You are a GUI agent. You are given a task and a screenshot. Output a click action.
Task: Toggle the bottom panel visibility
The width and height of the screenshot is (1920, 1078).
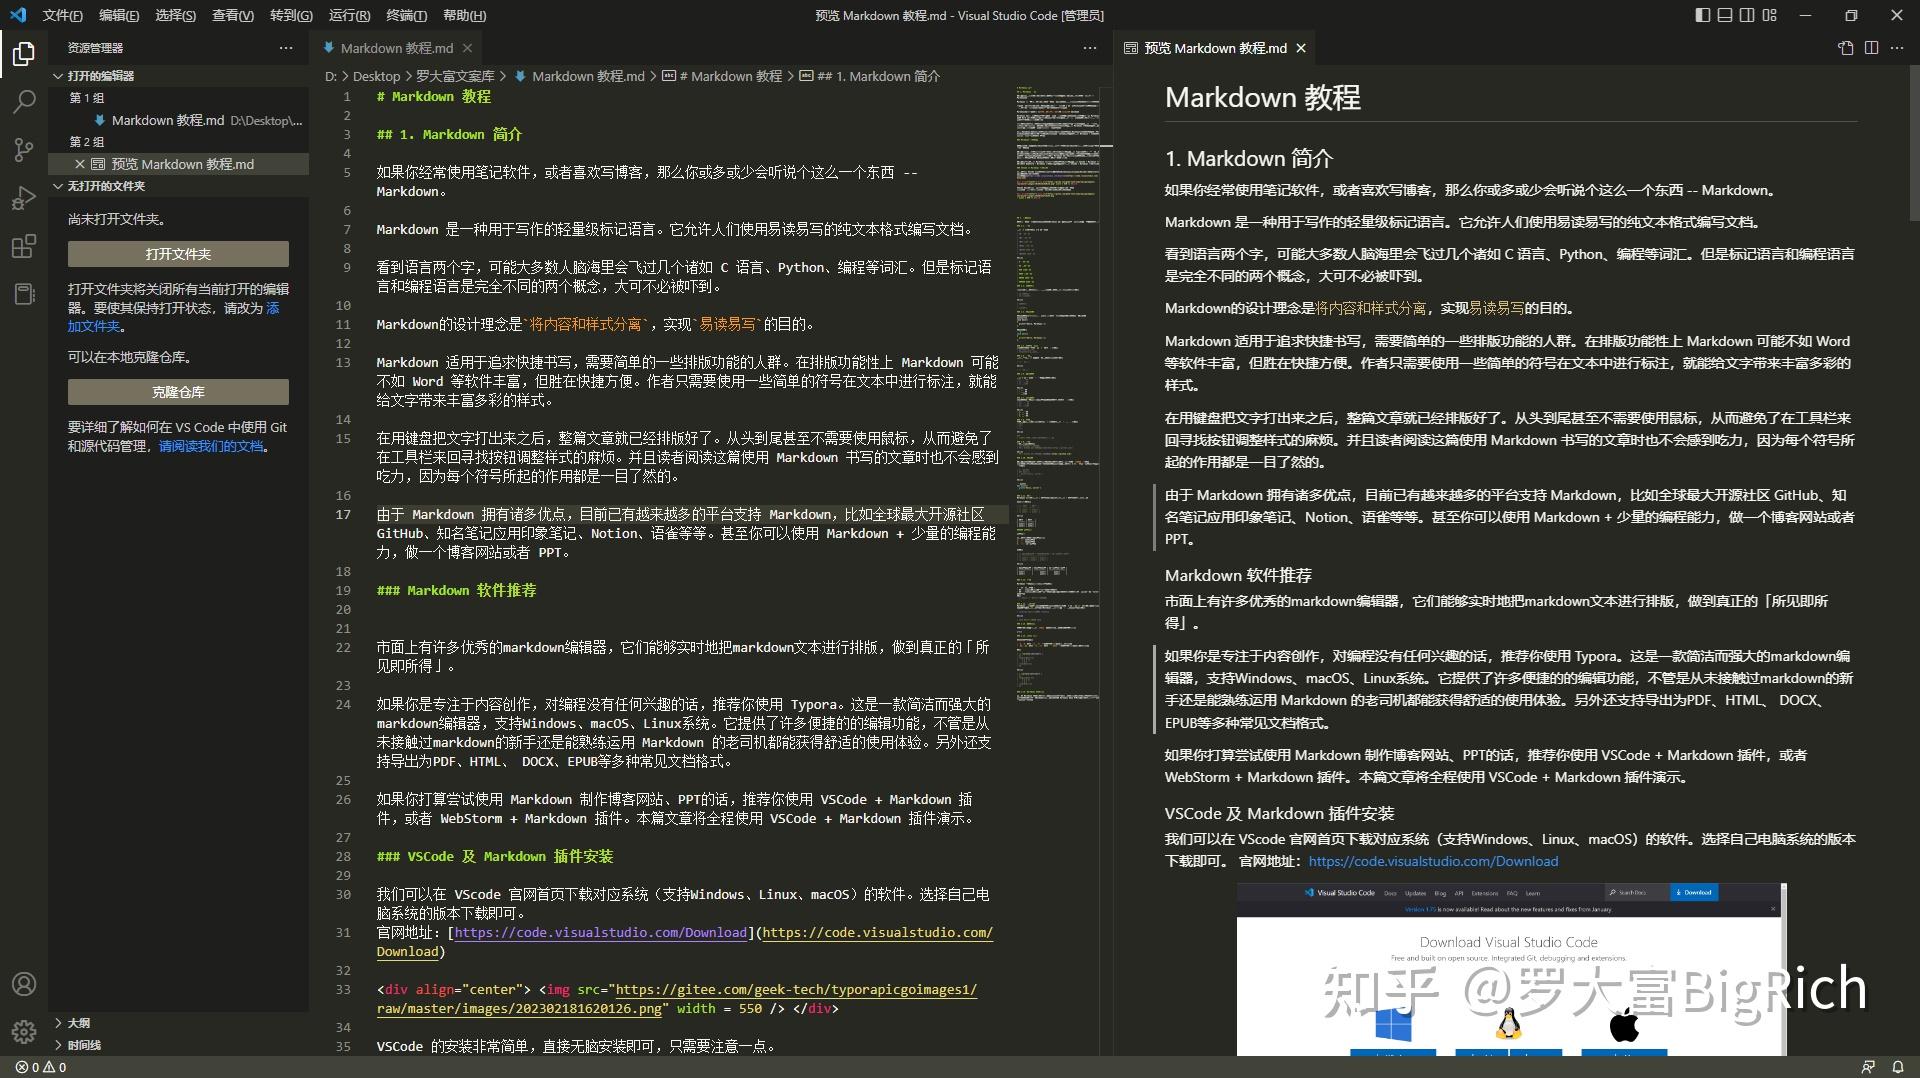[1724, 15]
